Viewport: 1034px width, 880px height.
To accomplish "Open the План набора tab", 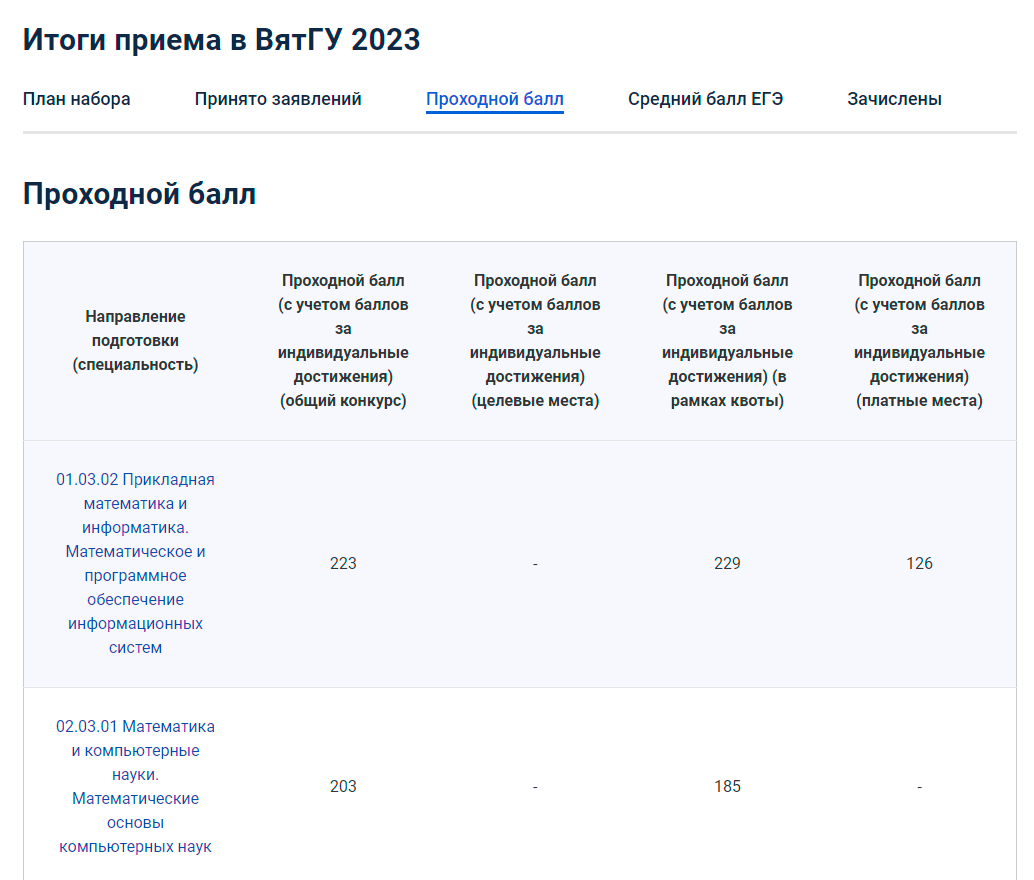I will point(76,99).
